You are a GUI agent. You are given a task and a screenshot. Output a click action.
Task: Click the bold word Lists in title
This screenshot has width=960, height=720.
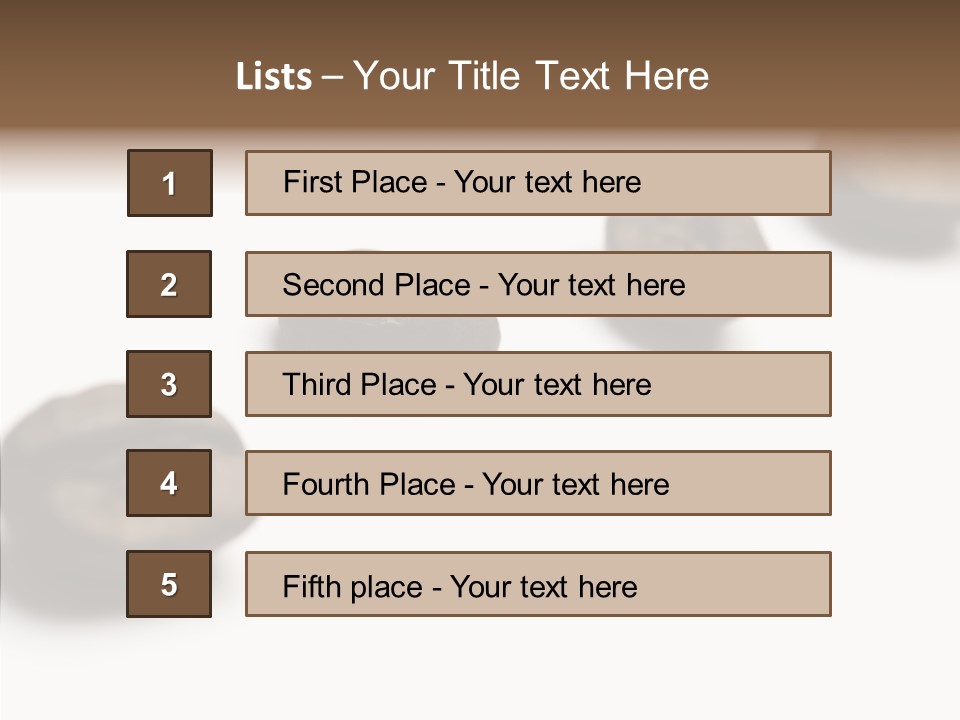coord(274,77)
